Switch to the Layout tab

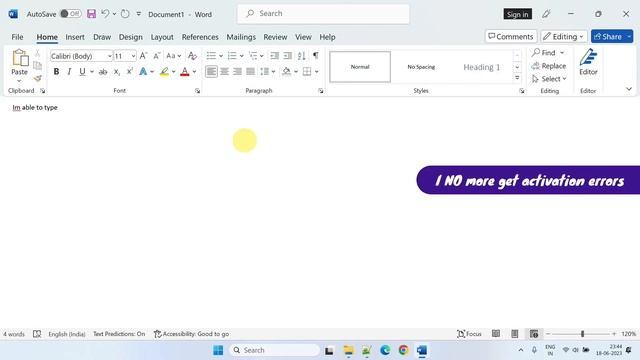(162, 37)
